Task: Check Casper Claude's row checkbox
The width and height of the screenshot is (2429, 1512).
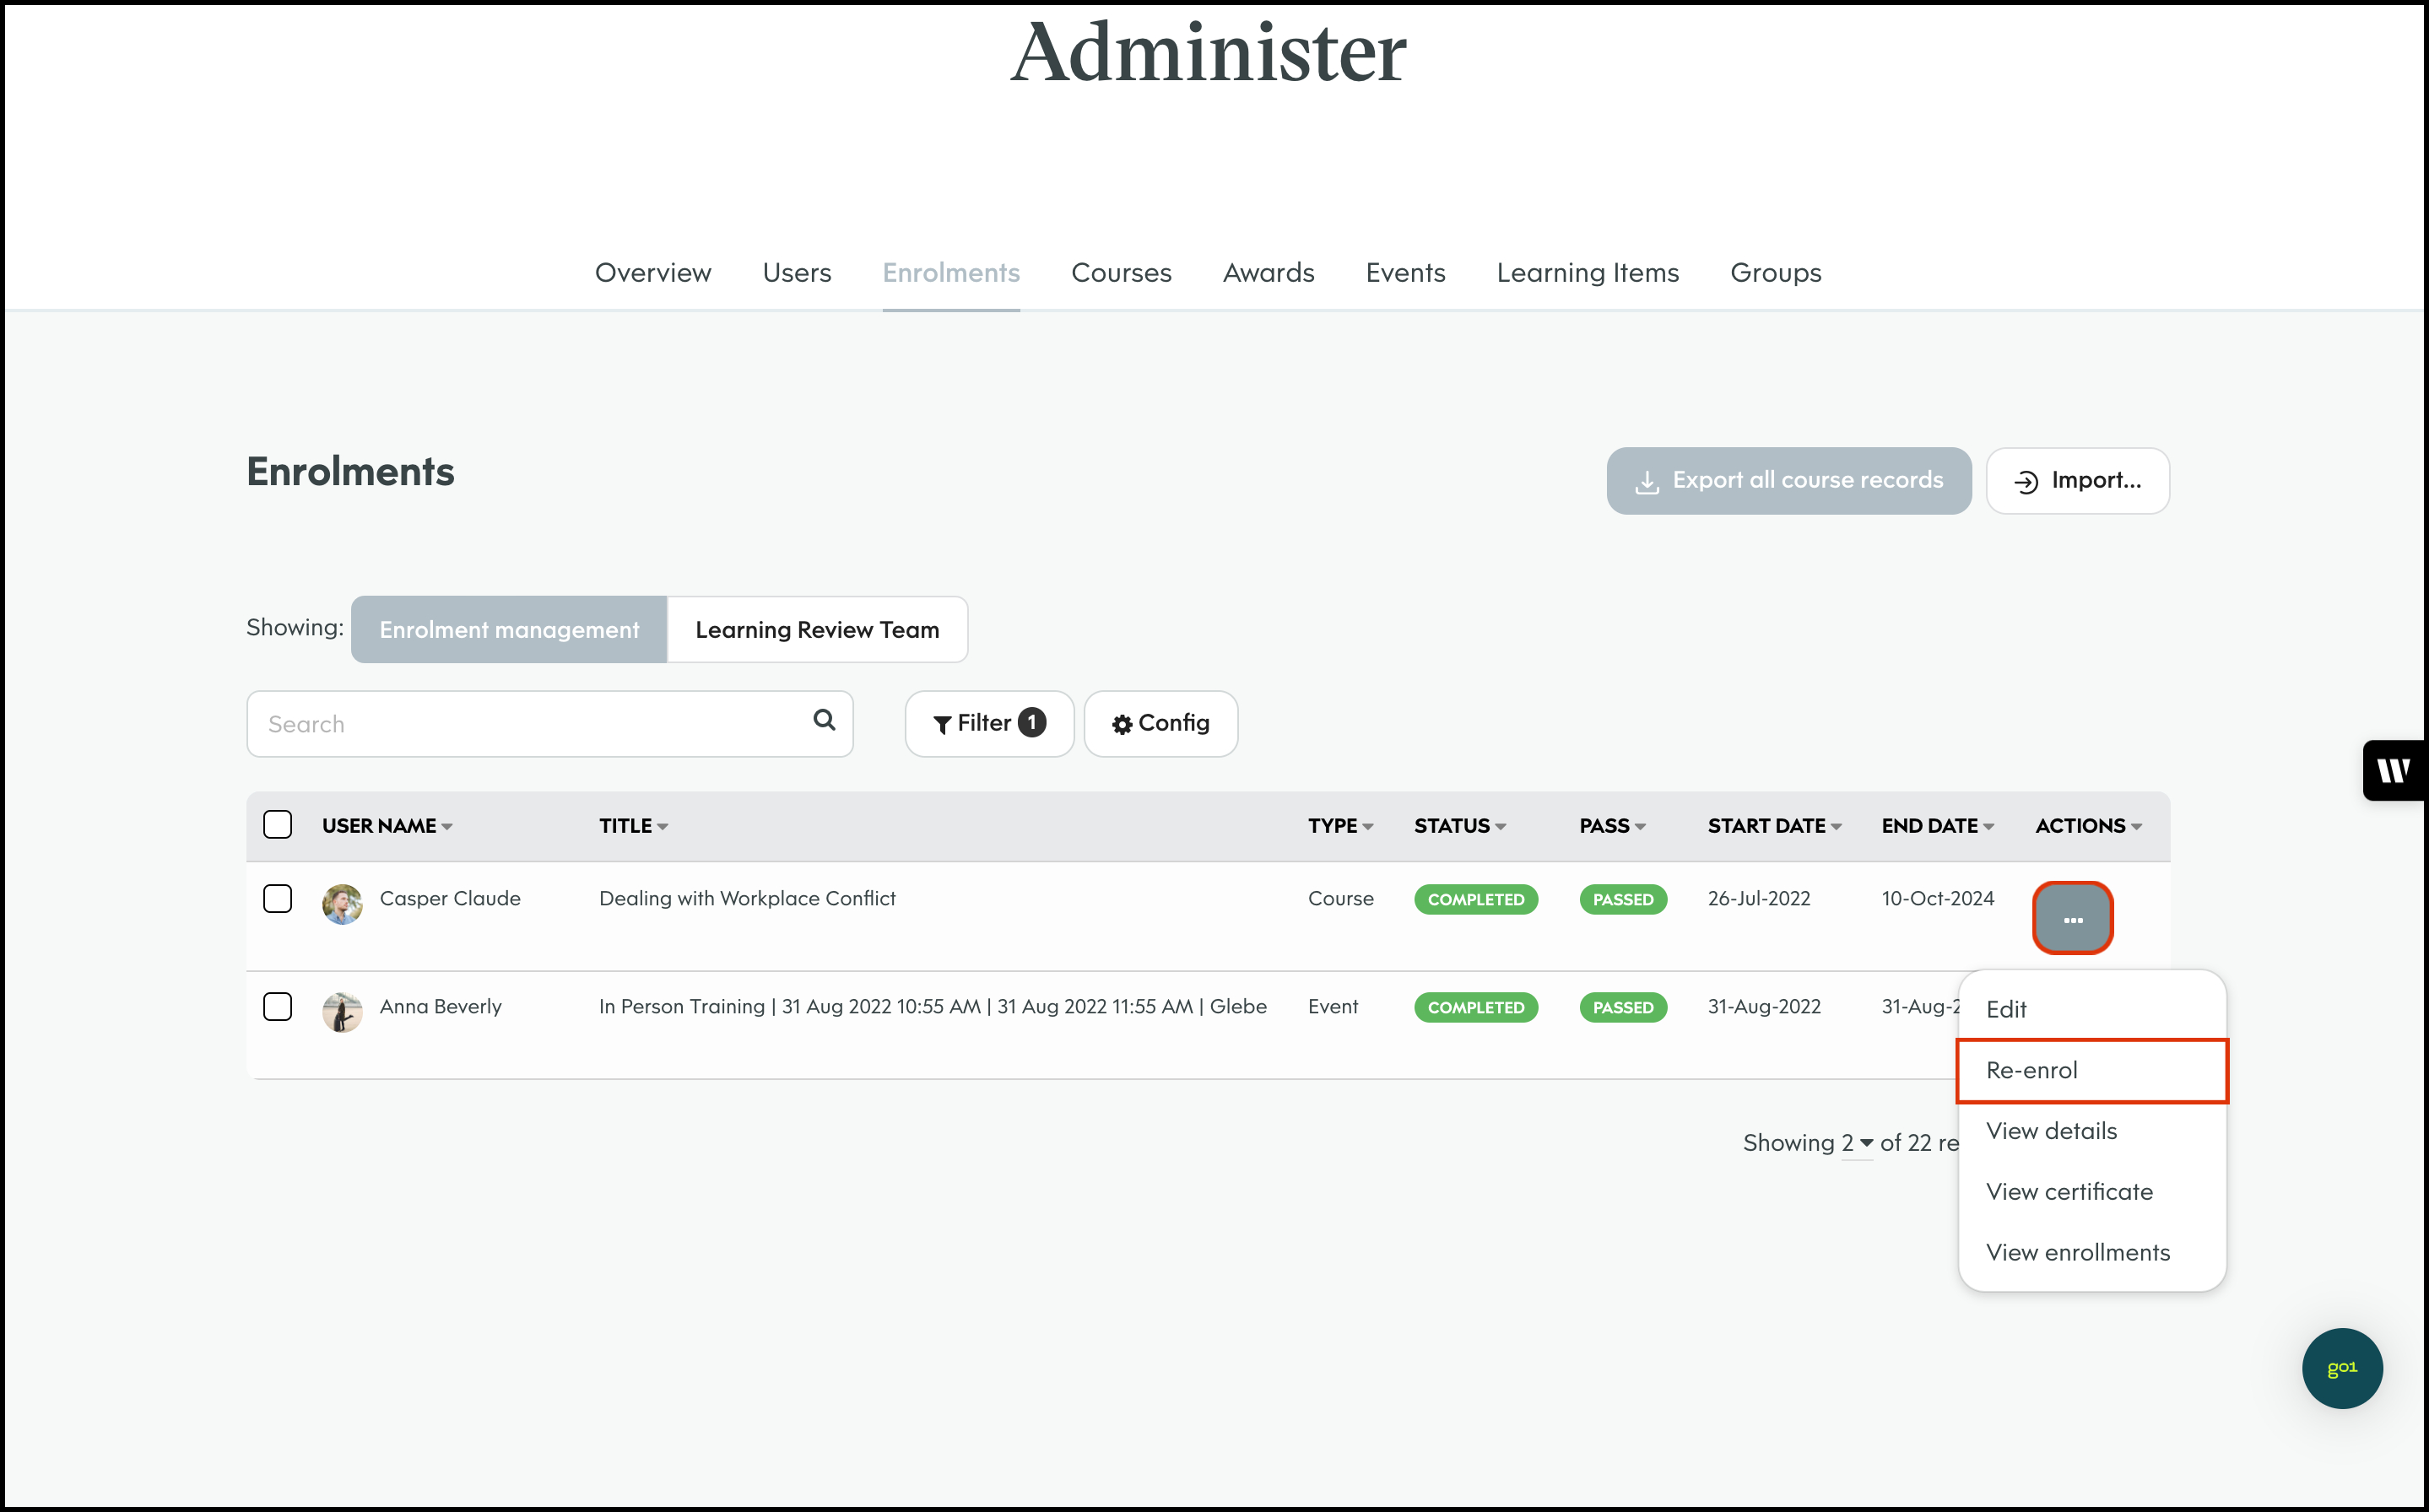Action: [x=277, y=898]
